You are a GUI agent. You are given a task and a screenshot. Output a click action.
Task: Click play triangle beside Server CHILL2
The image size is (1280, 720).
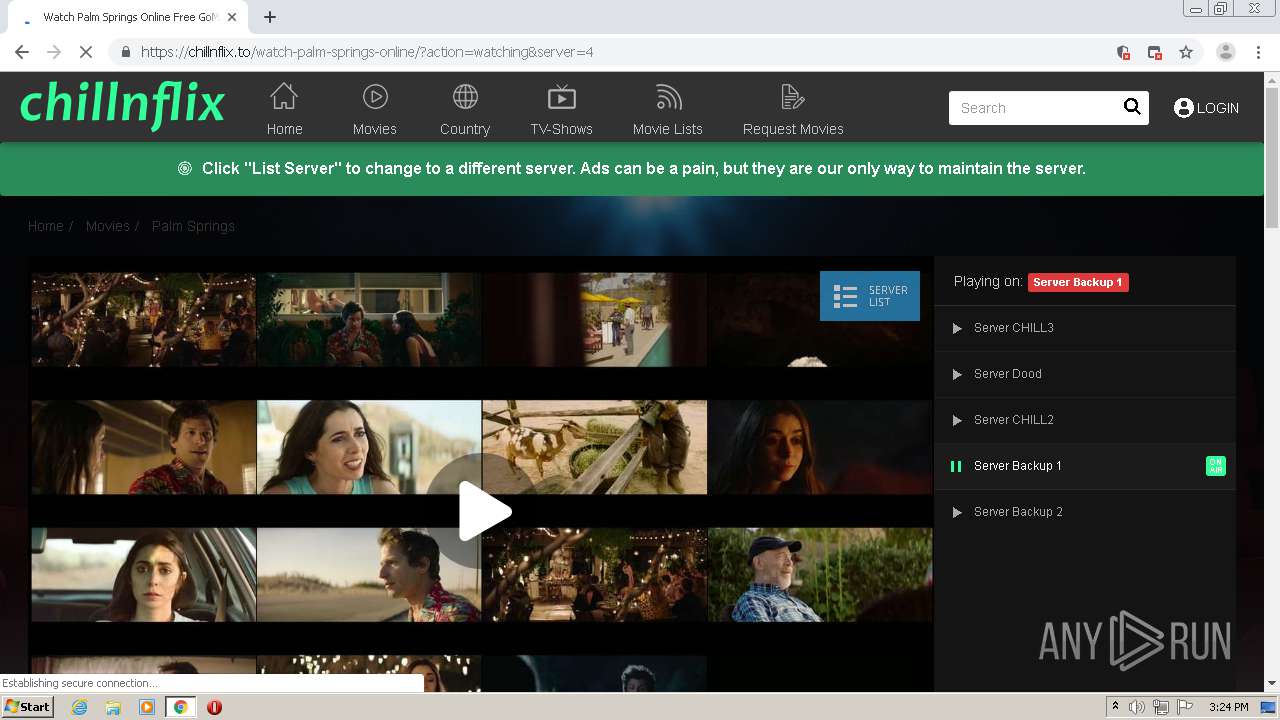pyautogui.click(x=957, y=420)
